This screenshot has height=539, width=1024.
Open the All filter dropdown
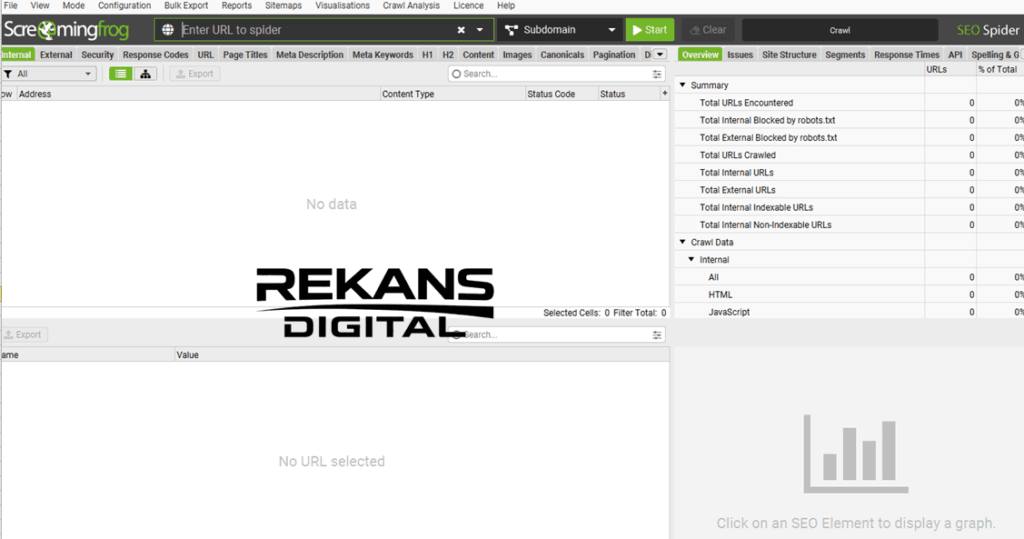[49, 74]
